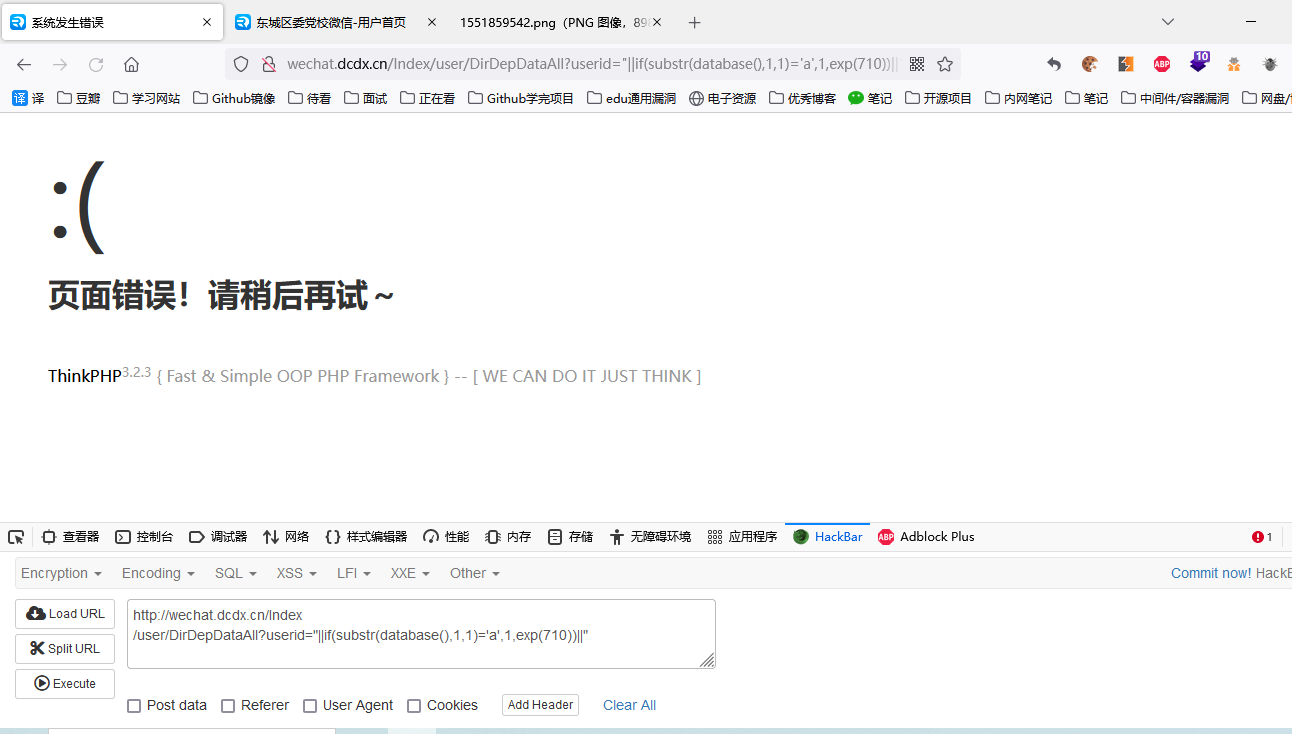Open the error count indicator in devtools
The image size is (1292, 734).
click(x=1262, y=537)
